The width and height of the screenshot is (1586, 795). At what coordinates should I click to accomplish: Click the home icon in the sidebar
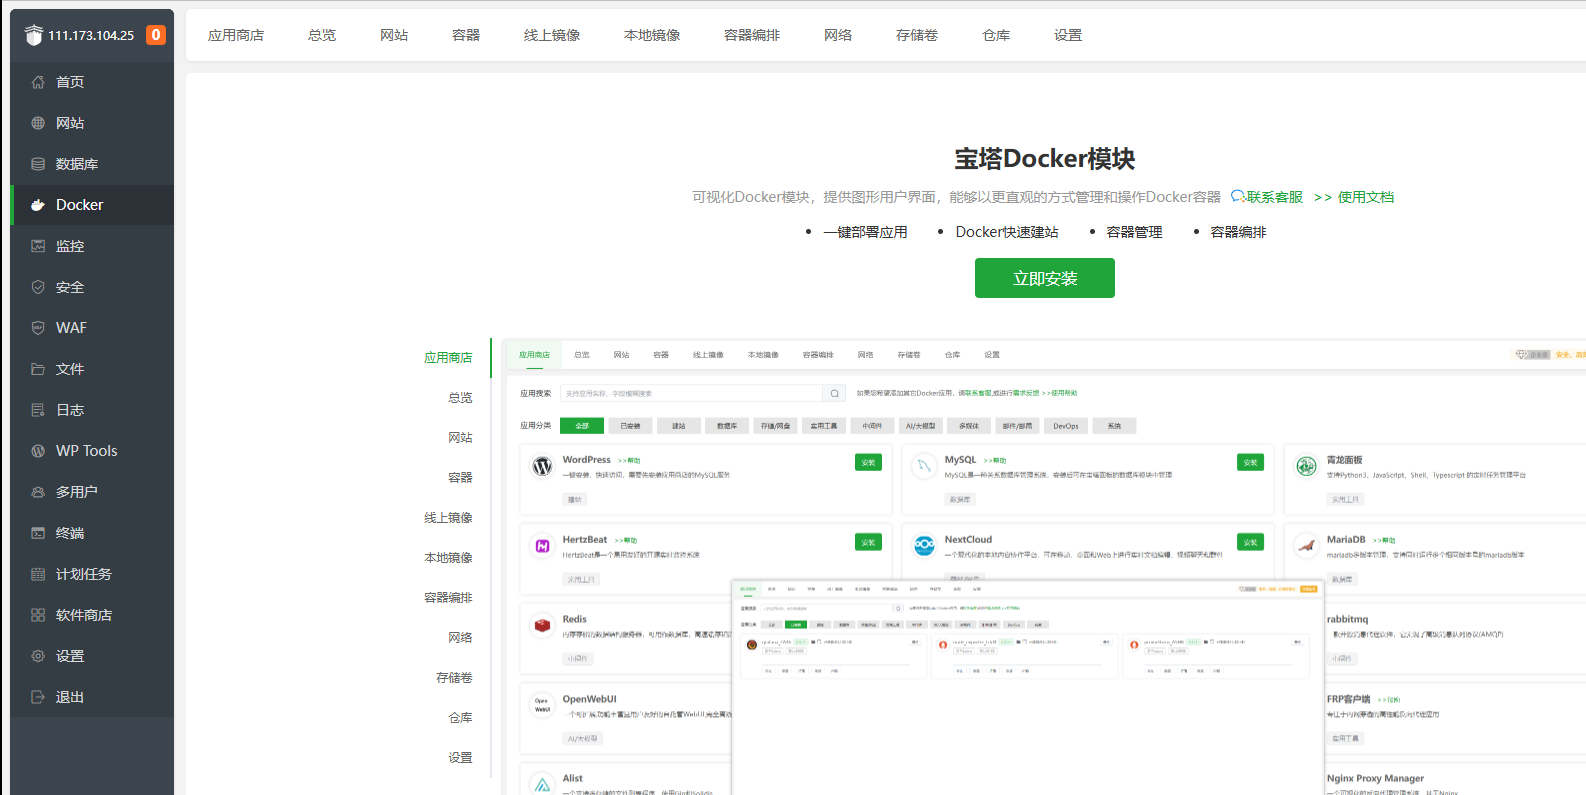38,82
